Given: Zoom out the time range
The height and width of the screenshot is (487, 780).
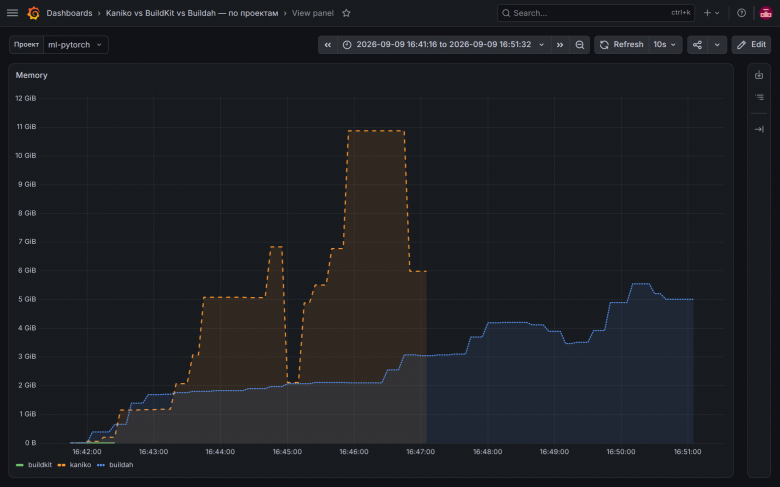Looking at the screenshot, I should [x=580, y=45].
